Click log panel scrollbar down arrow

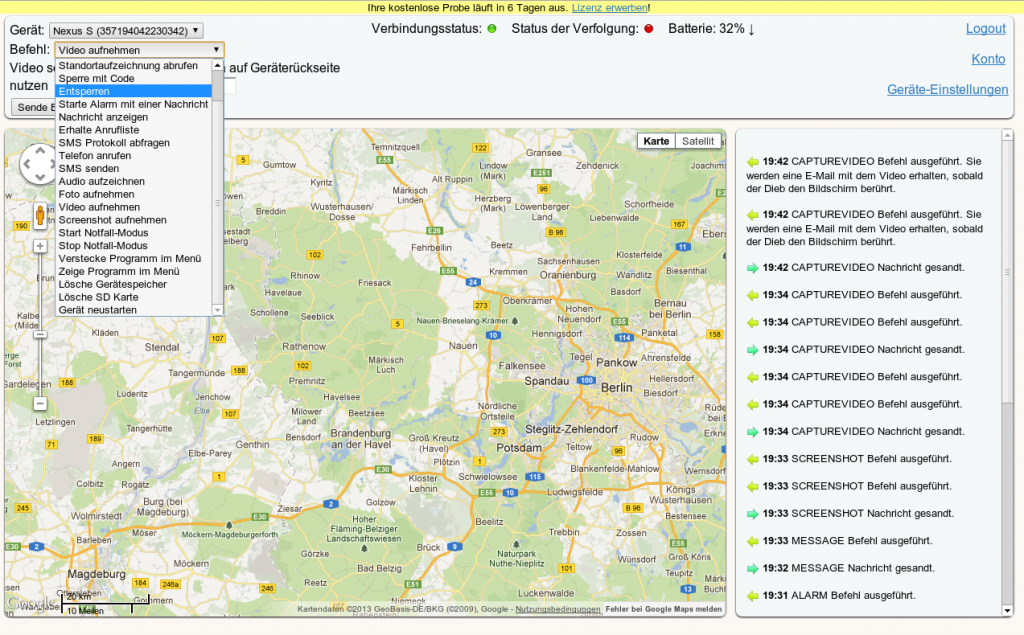point(1007,611)
